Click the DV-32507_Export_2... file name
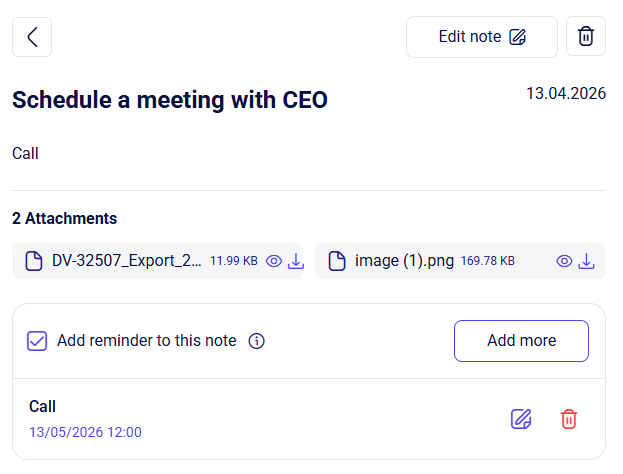 (127, 261)
